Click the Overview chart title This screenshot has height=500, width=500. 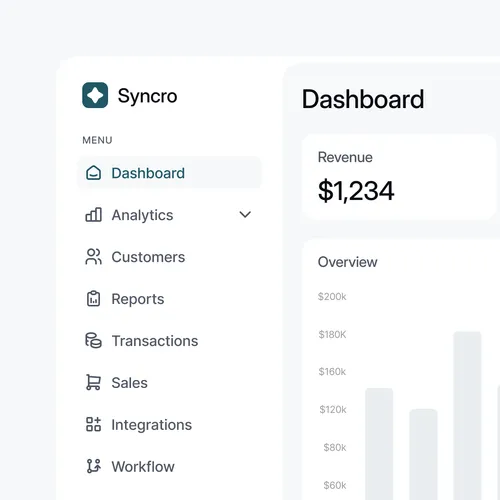tap(347, 262)
